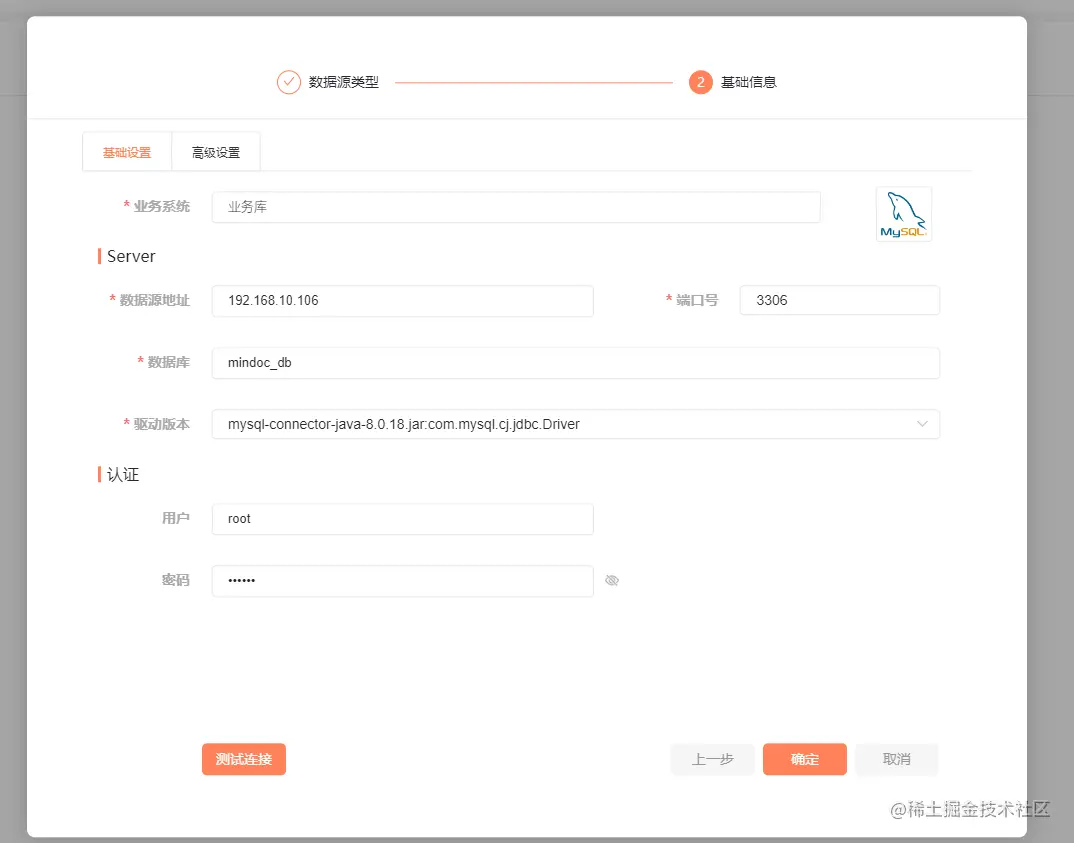Screen dimensions: 1074x843
Task: Select 基础信息 step label
Action: (x=748, y=82)
